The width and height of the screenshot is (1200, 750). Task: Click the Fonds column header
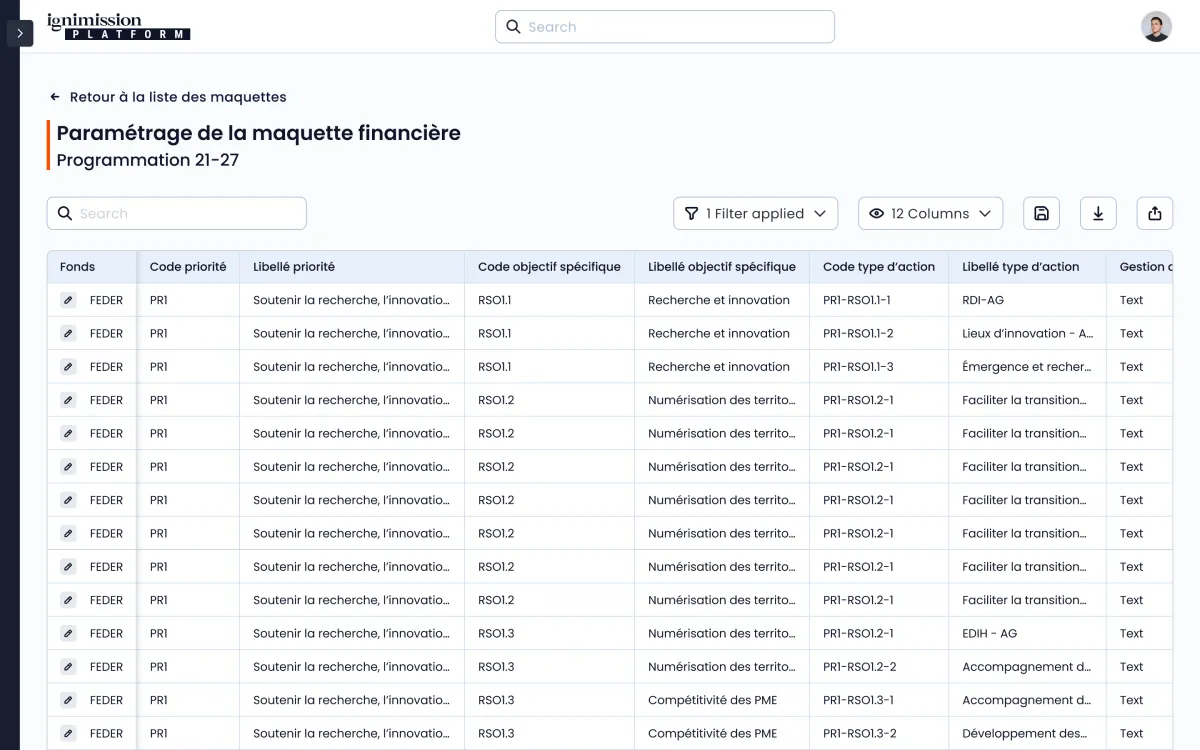[x=78, y=267]
